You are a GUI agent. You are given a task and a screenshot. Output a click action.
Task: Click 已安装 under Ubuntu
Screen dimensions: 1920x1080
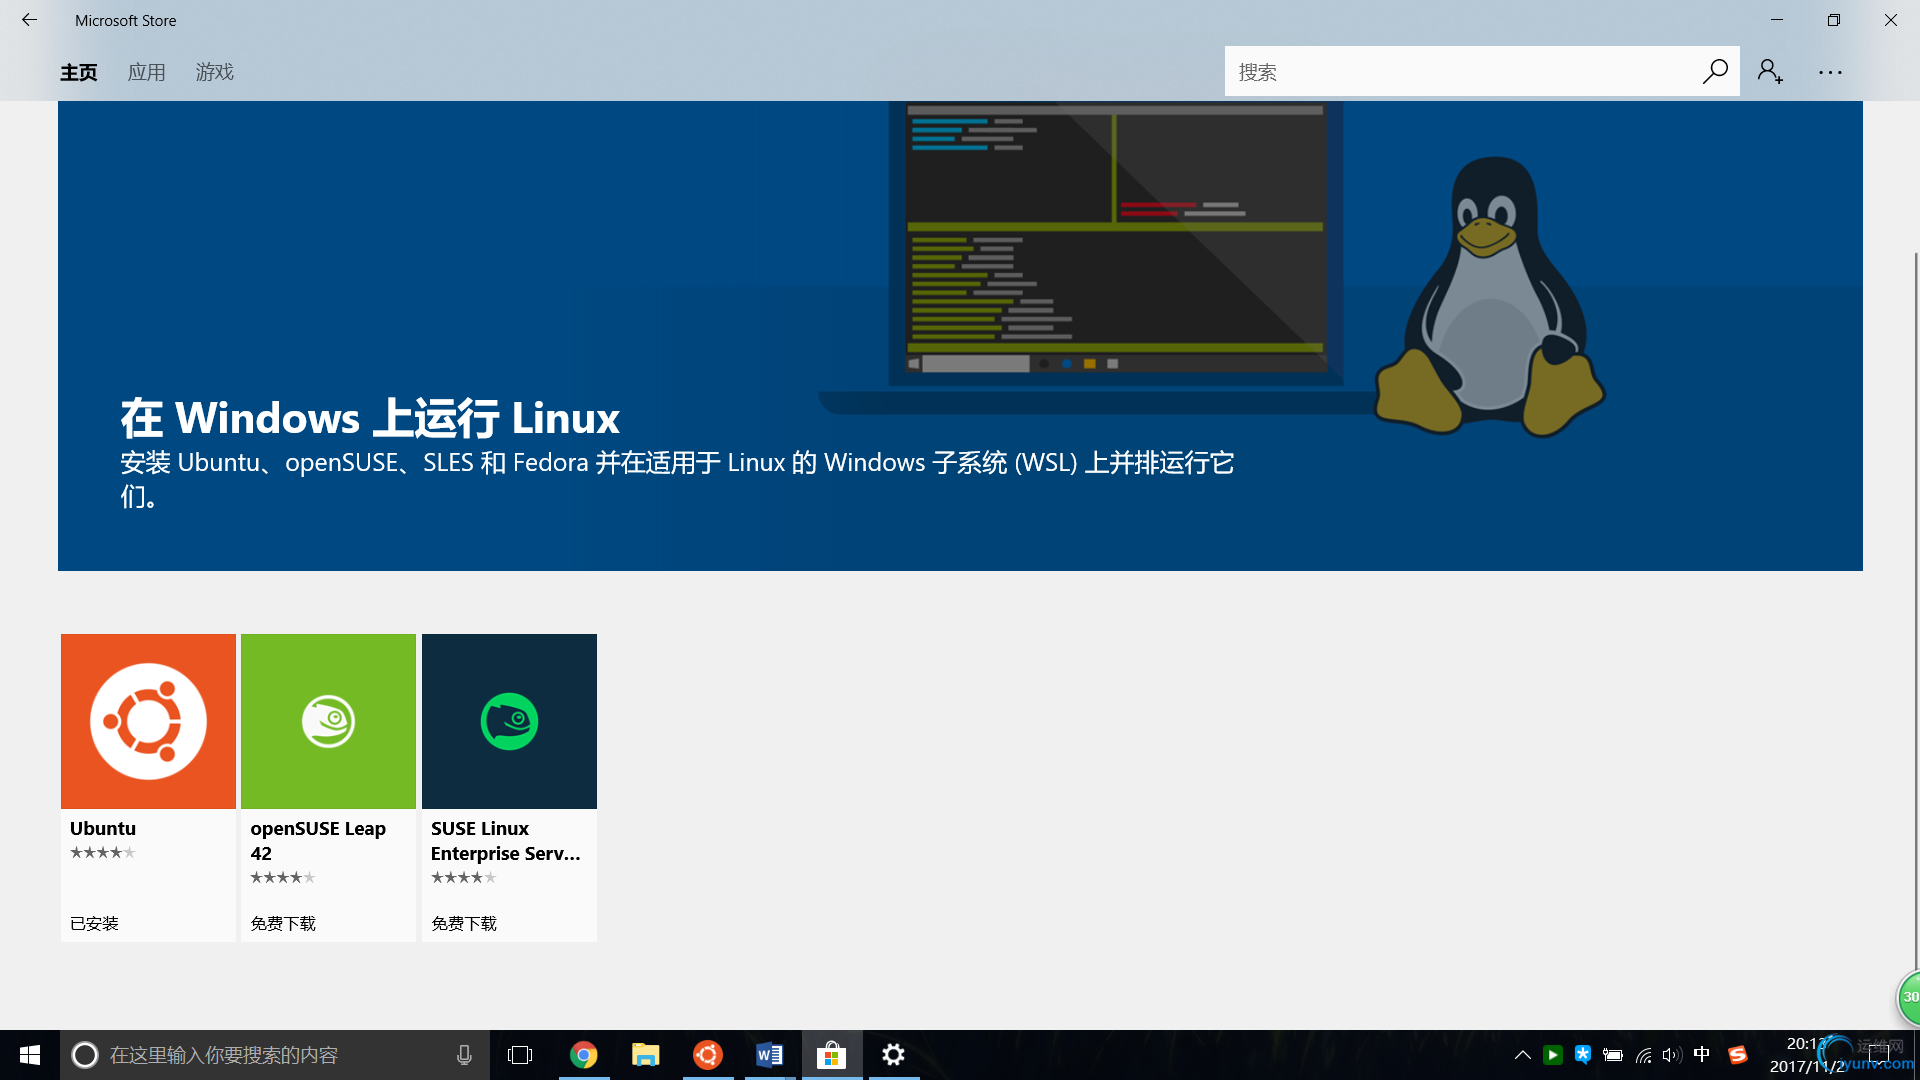(94, 923)
